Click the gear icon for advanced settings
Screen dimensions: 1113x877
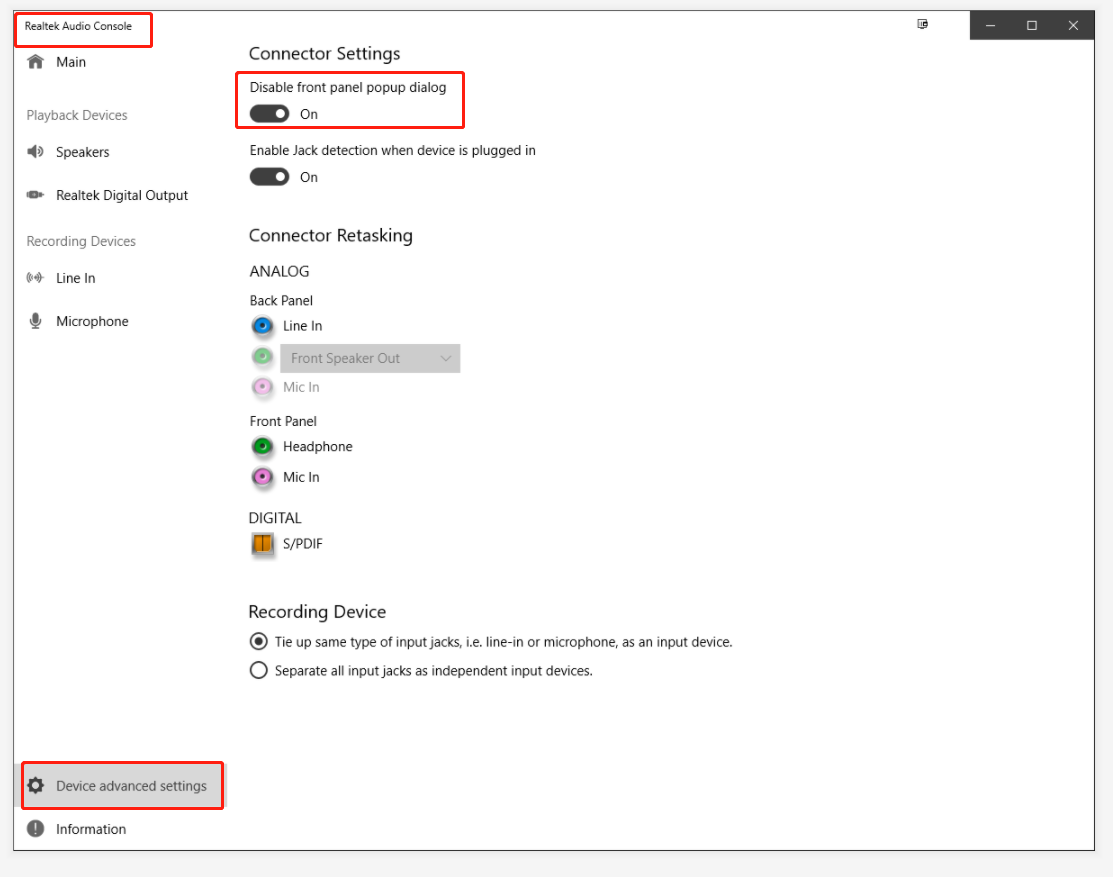tap(35, 785)
